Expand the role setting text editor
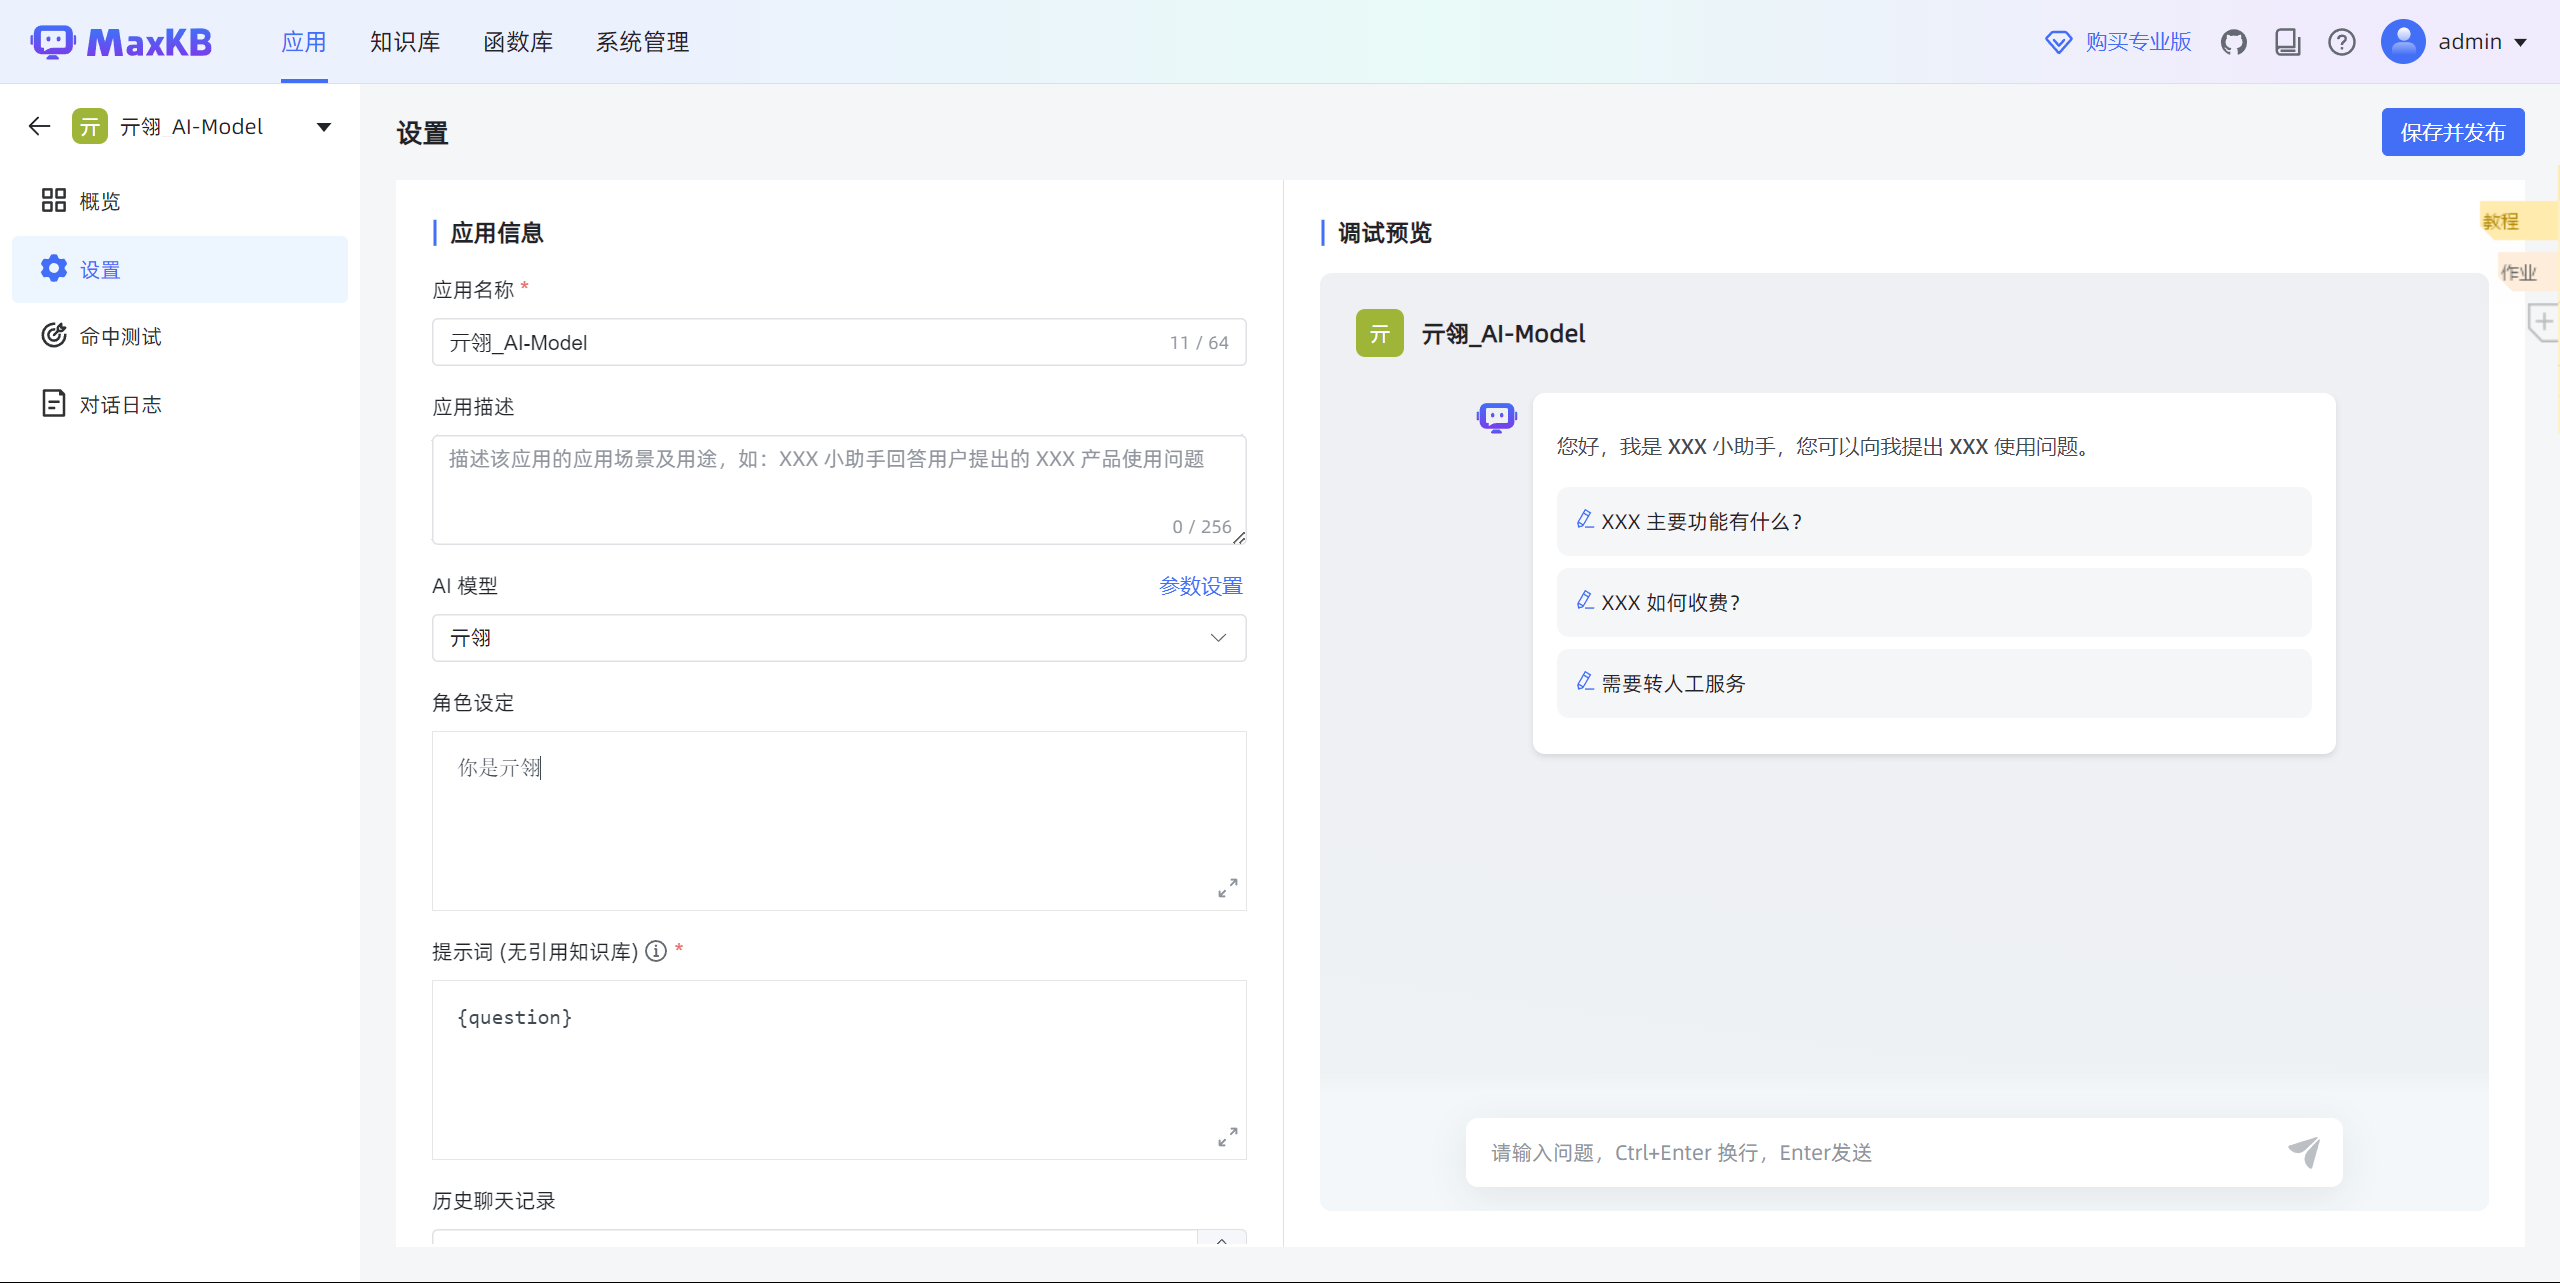The image size is (2560, 1283). (x=1227, y=888)
